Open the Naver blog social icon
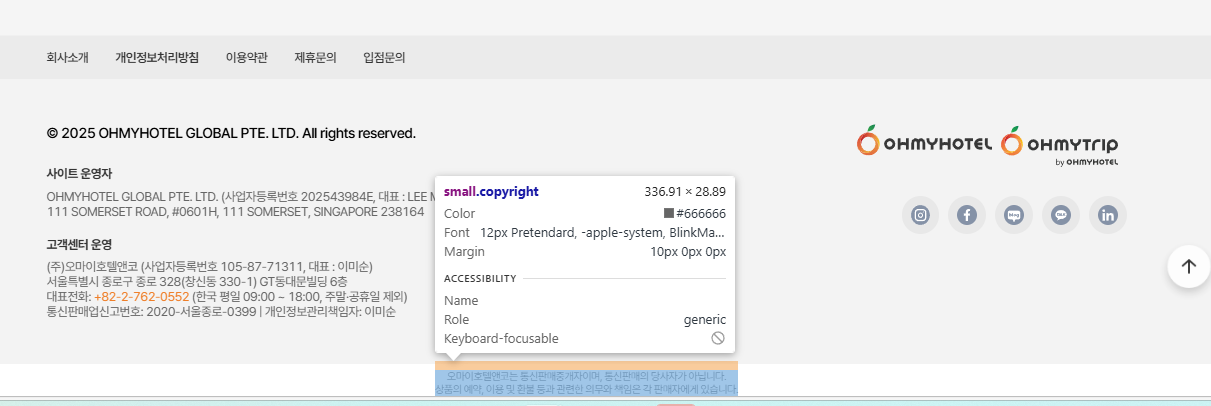This screenshot has height=406, width=1211. [x=1014, y=215]
